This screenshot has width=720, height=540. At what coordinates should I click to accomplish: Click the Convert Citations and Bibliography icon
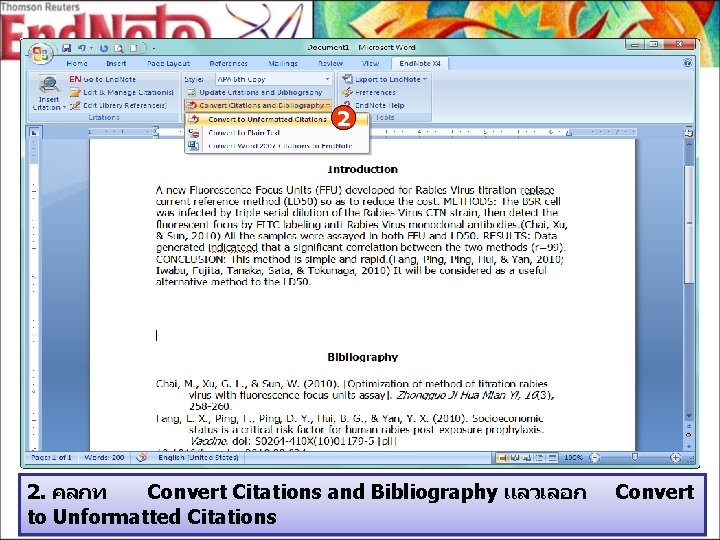point(191,105)
